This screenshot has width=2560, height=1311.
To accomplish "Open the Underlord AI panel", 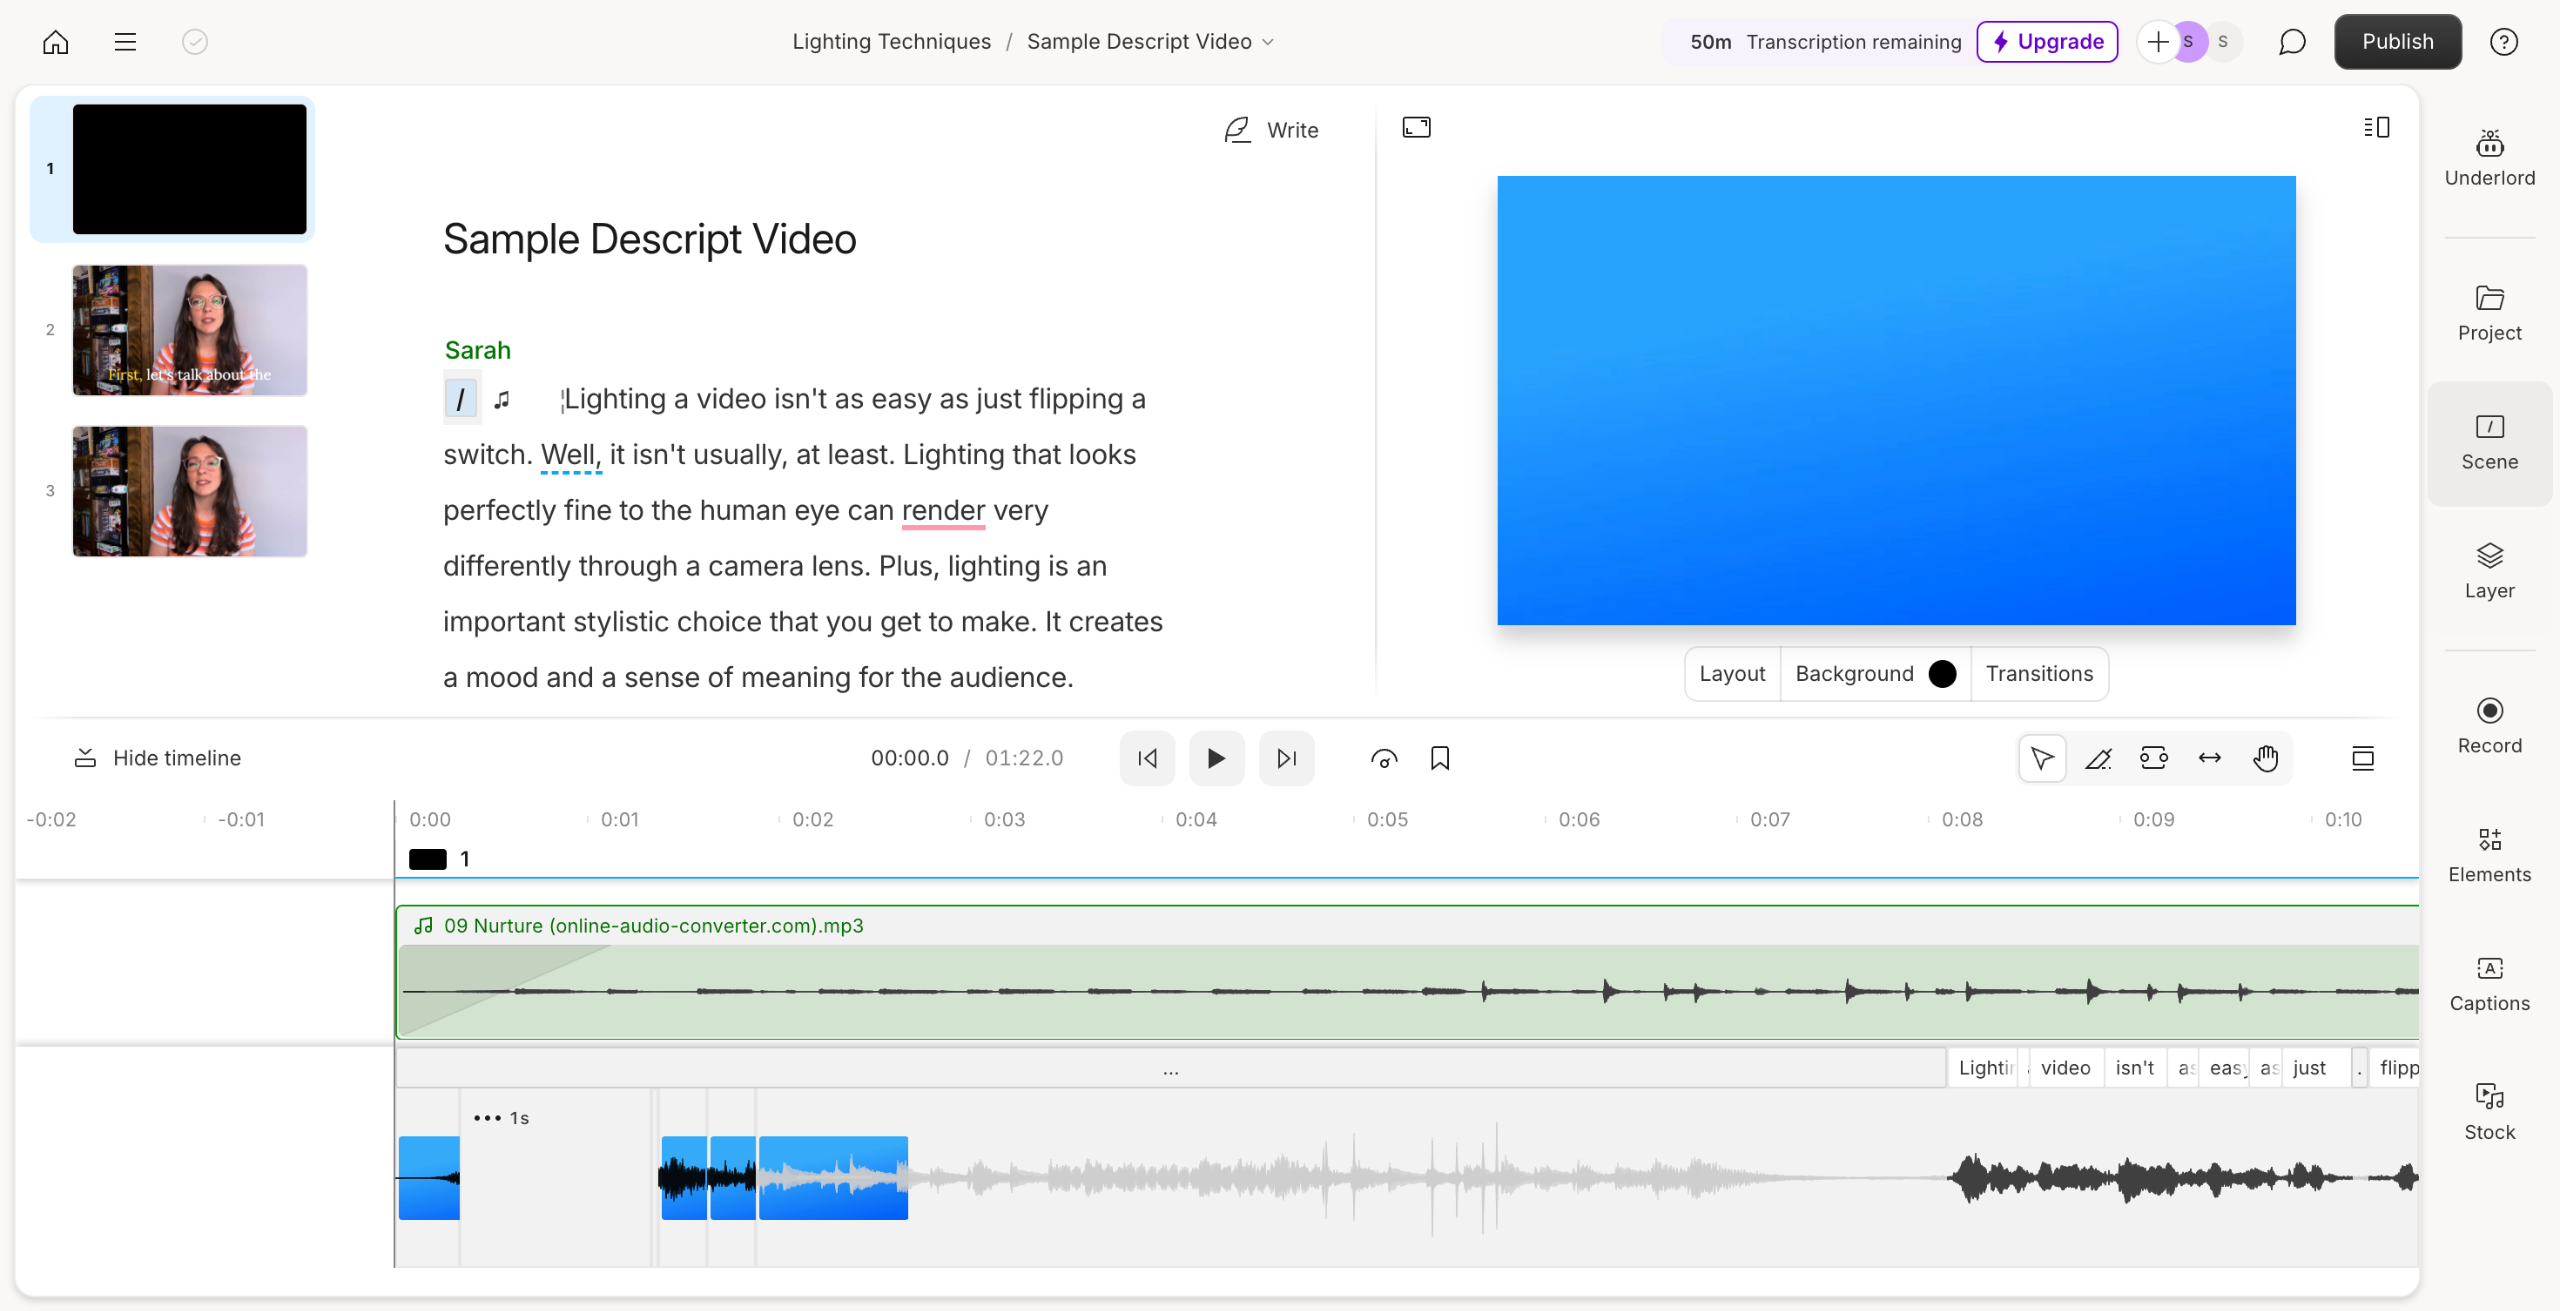I will (2489, 158).
